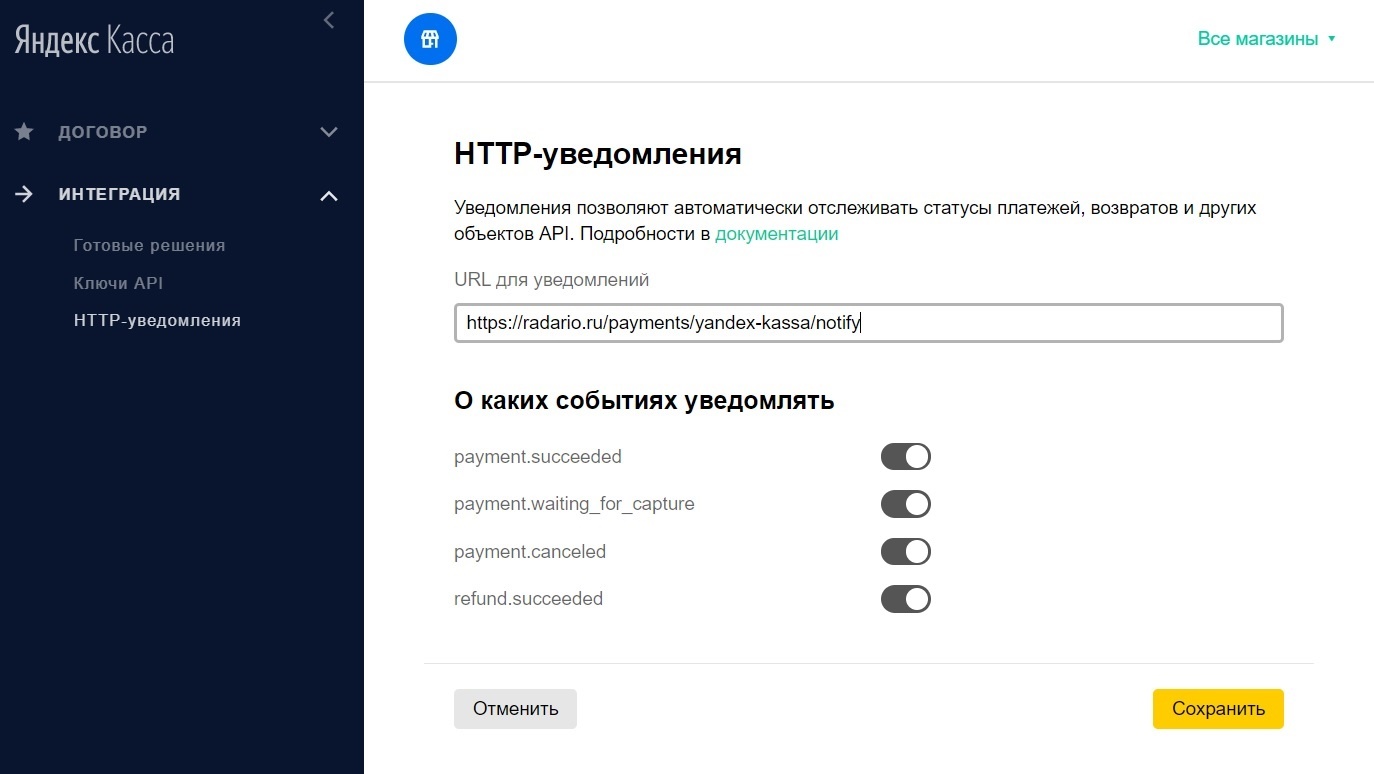Open the Интеграция menu section
The width and height of the screenshot is (1374, 774).
coord(119,194)
